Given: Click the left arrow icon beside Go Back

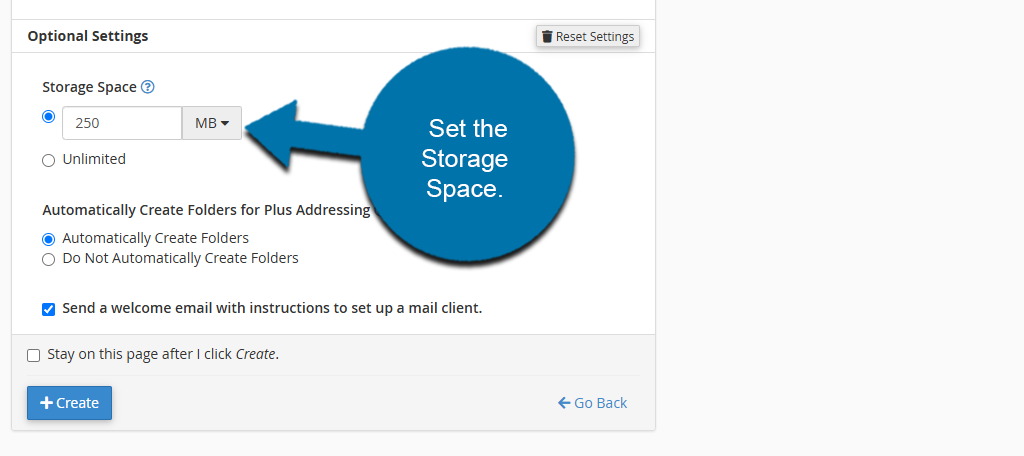Looking at the screenshot, I should [564, 403].
